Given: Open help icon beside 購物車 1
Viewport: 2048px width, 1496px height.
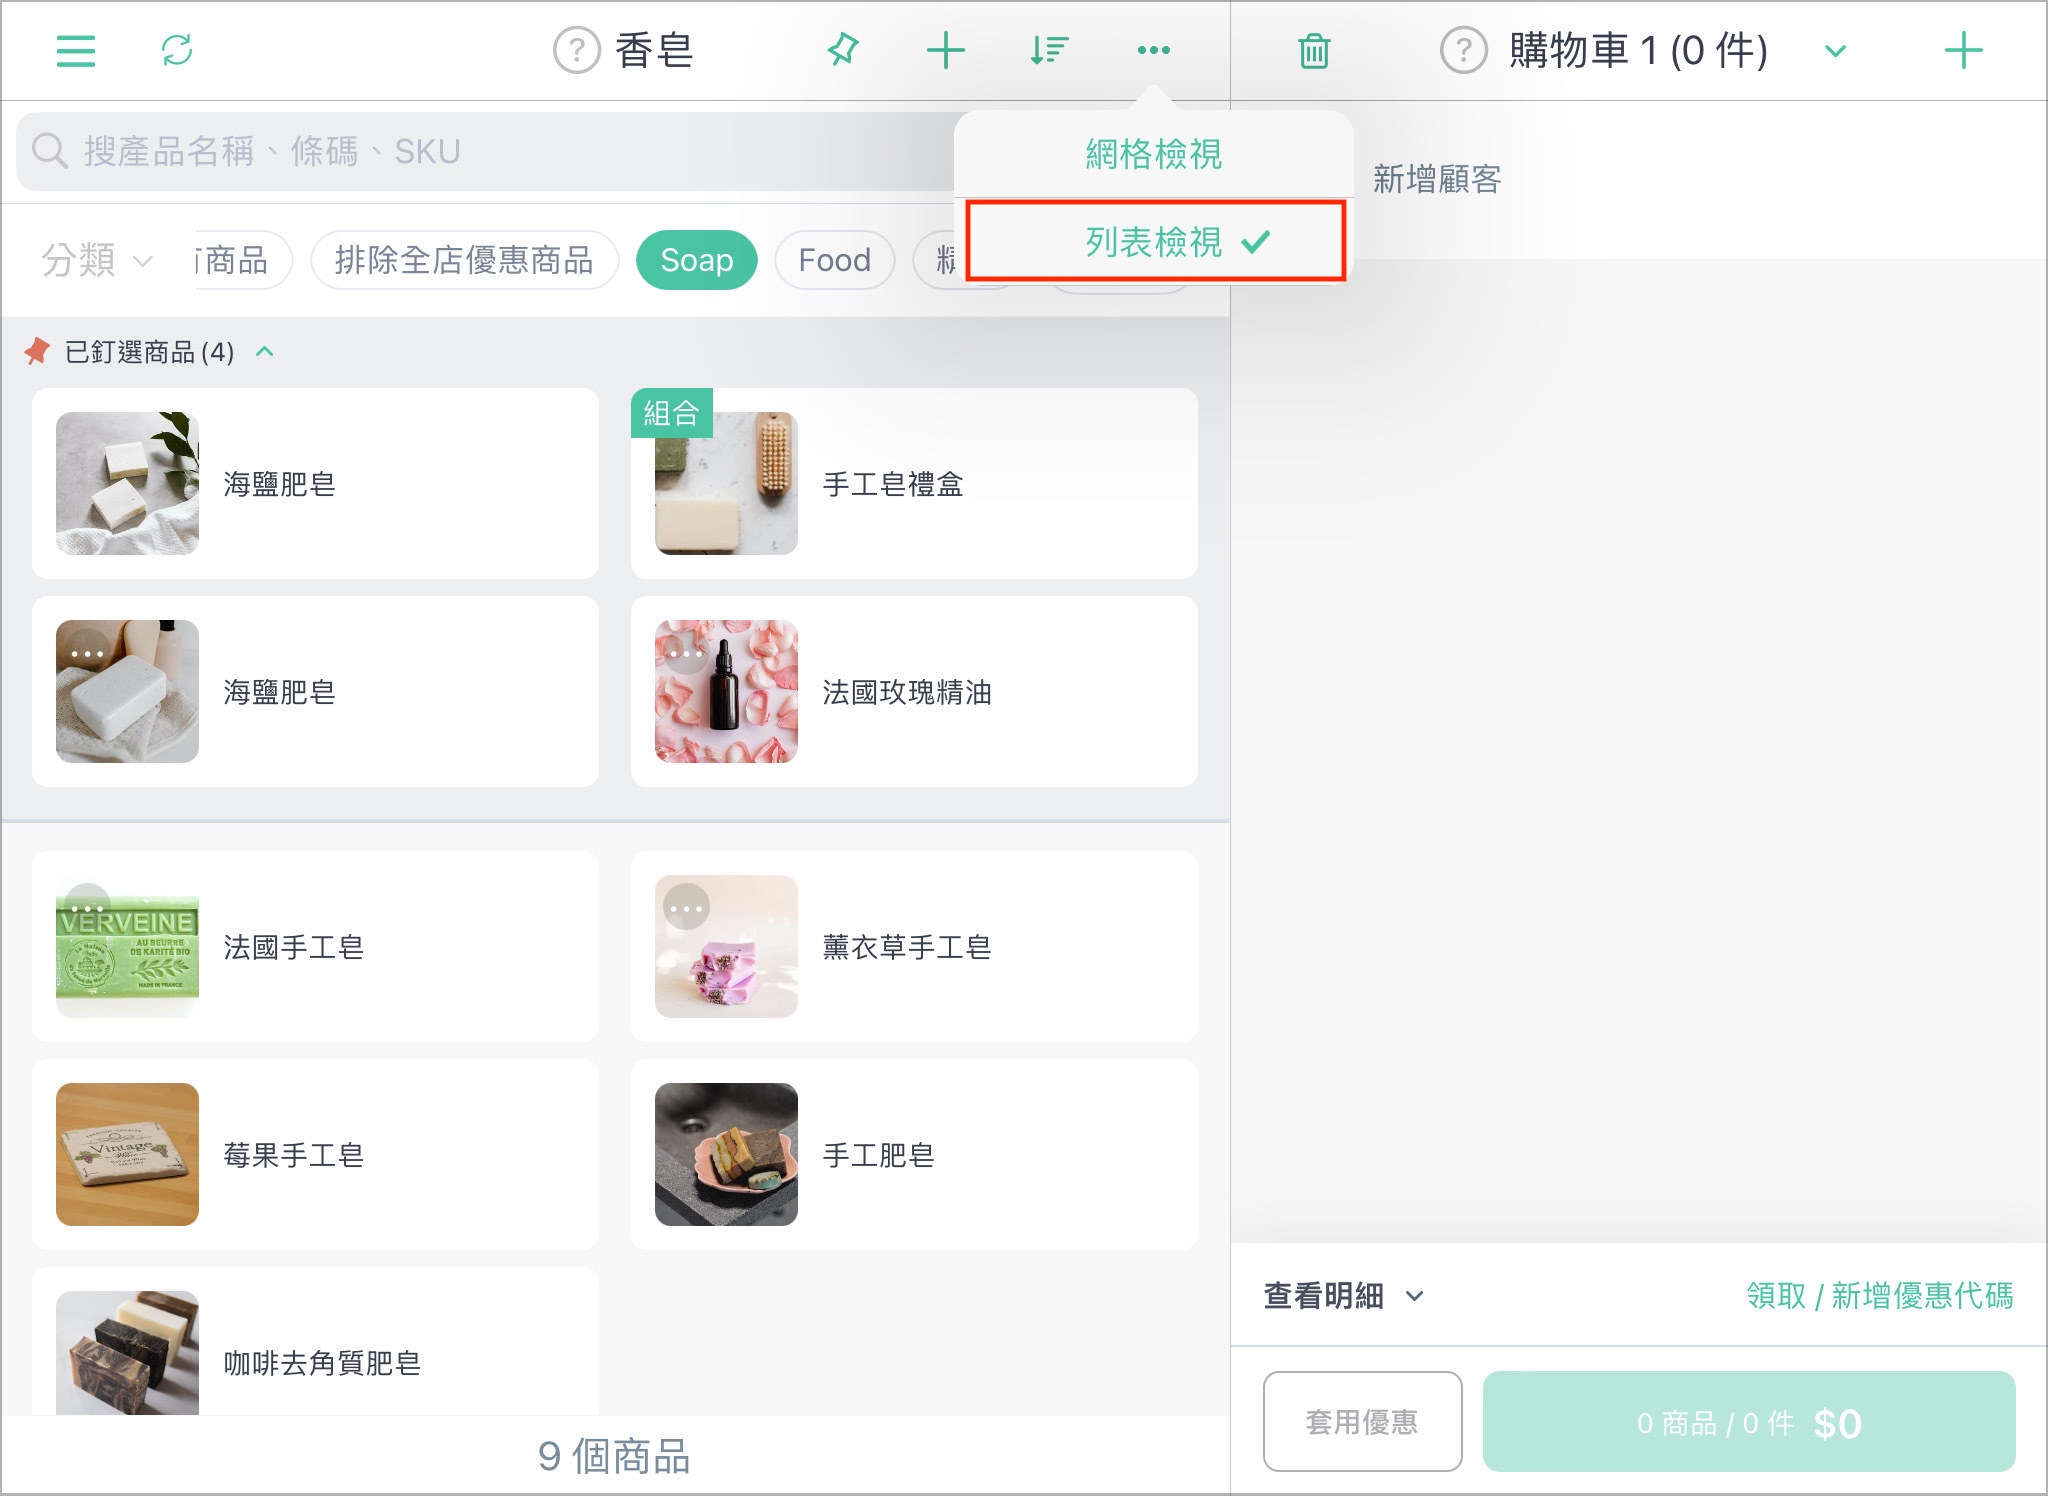Looking at the screenshot, I should (x=1464, y=50).
